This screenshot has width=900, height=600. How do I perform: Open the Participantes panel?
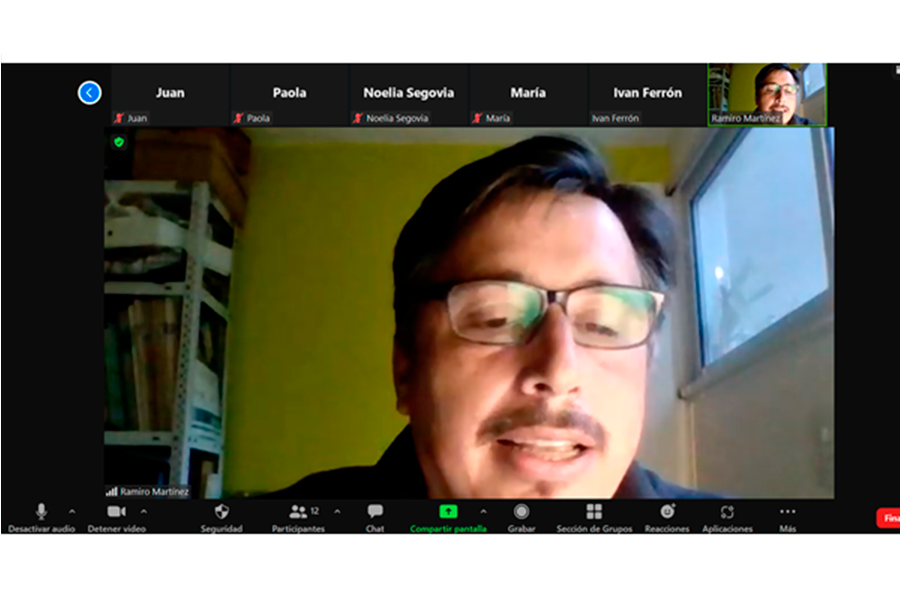(x=298, y=512)
